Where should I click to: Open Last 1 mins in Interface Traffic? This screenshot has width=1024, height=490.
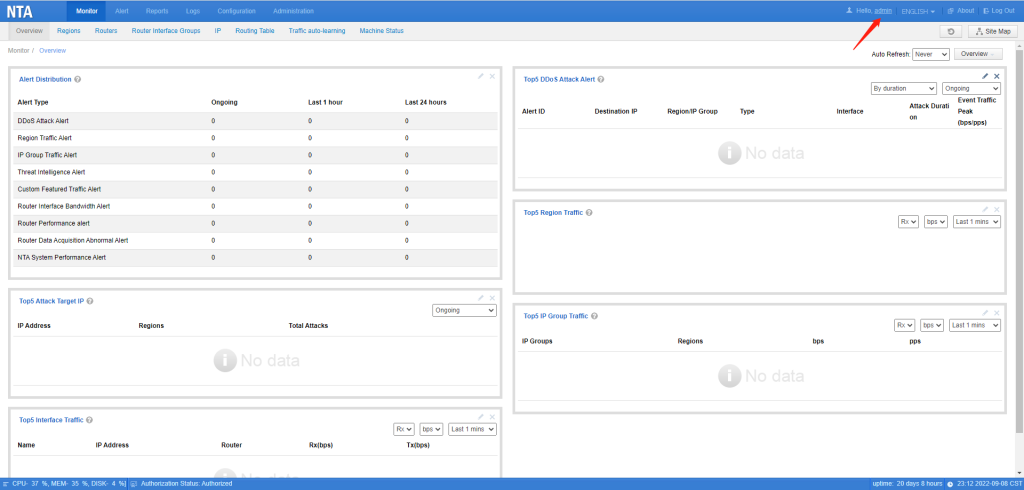[472, 429]
